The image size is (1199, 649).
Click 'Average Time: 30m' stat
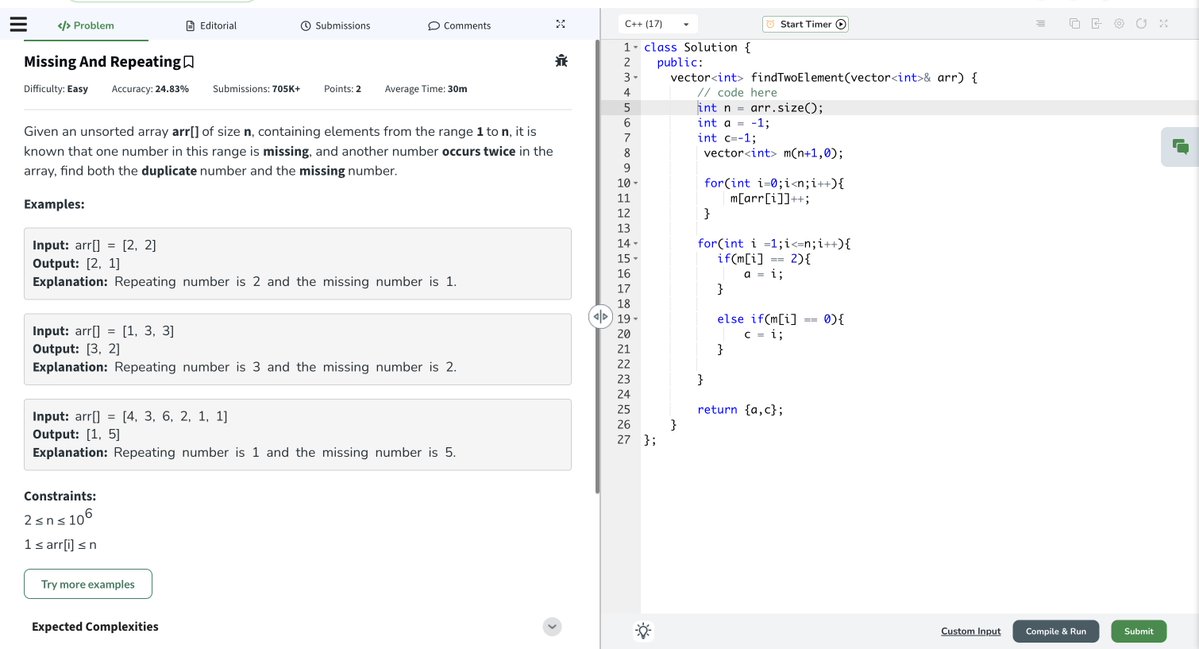click(426, 89)
